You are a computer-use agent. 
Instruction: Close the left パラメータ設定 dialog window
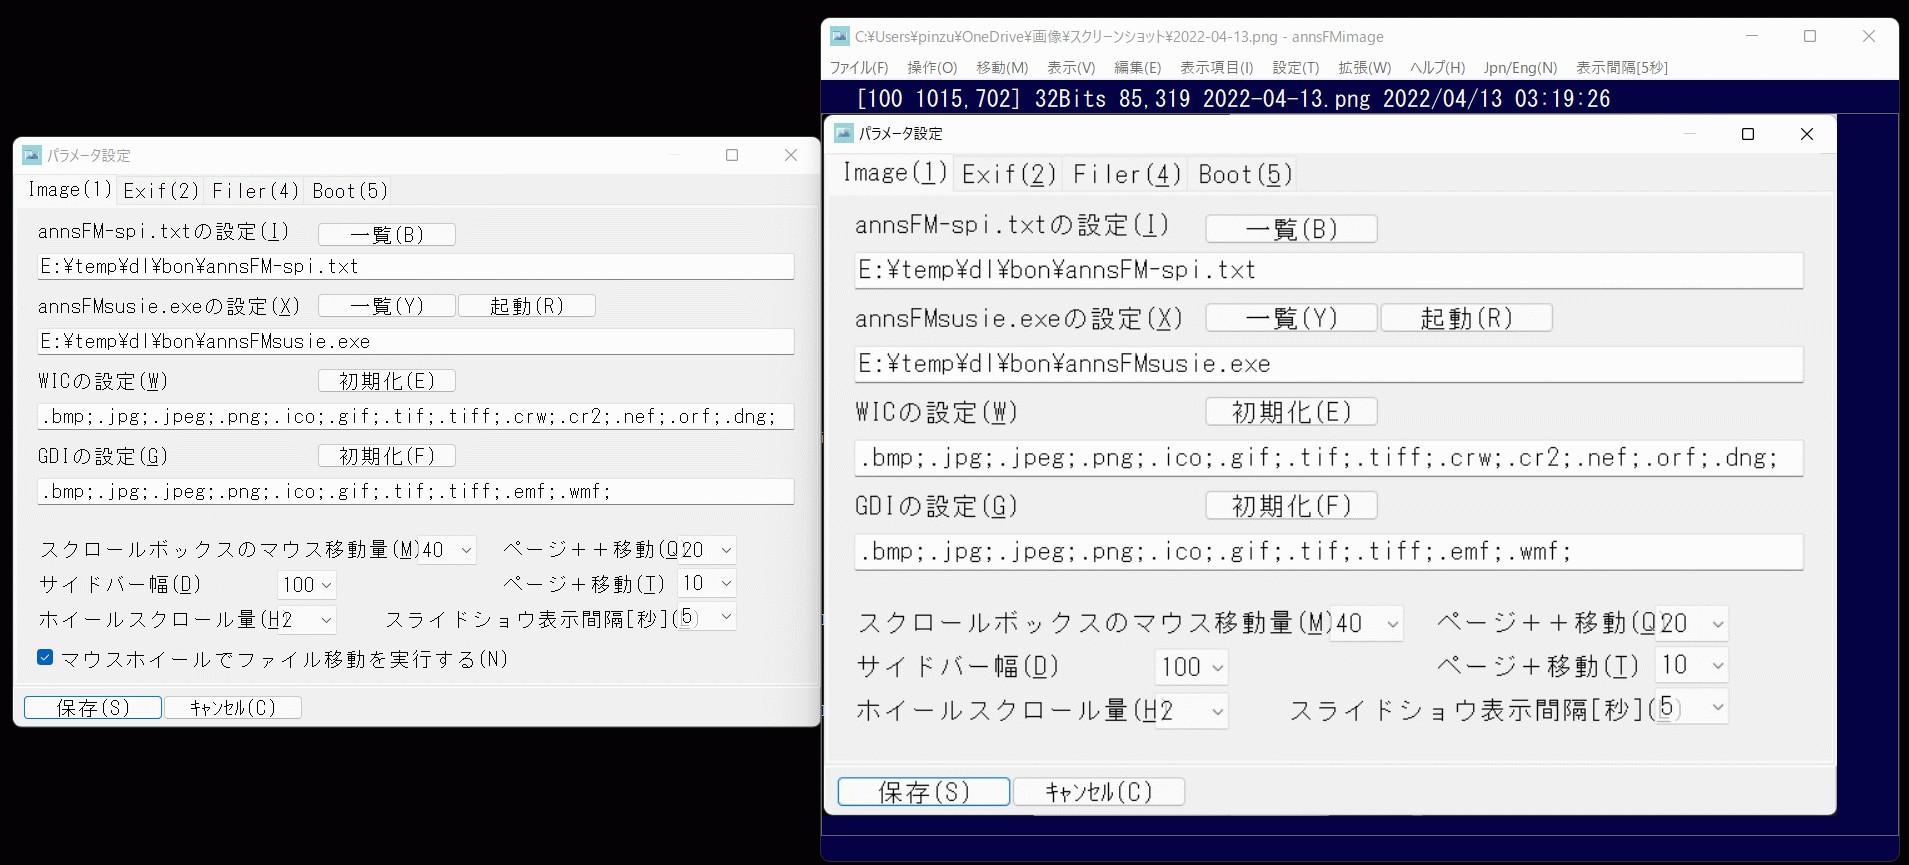pos(790,155)
